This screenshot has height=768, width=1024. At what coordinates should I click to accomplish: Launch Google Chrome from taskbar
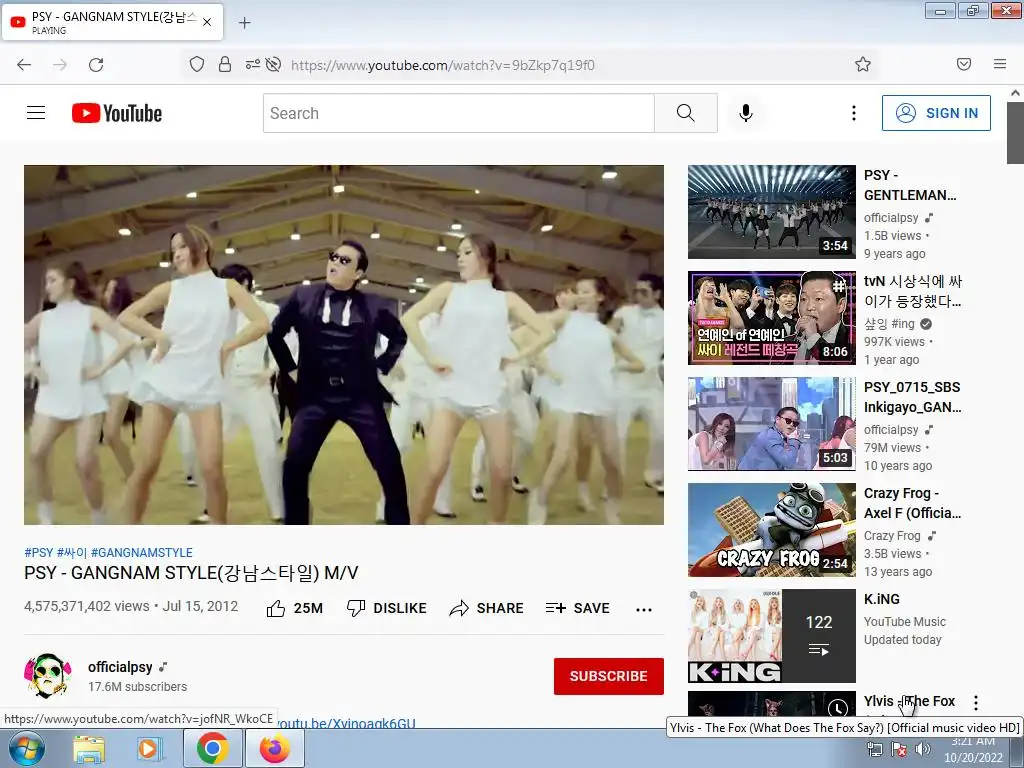pyautogui.click(x=212, y=748)
